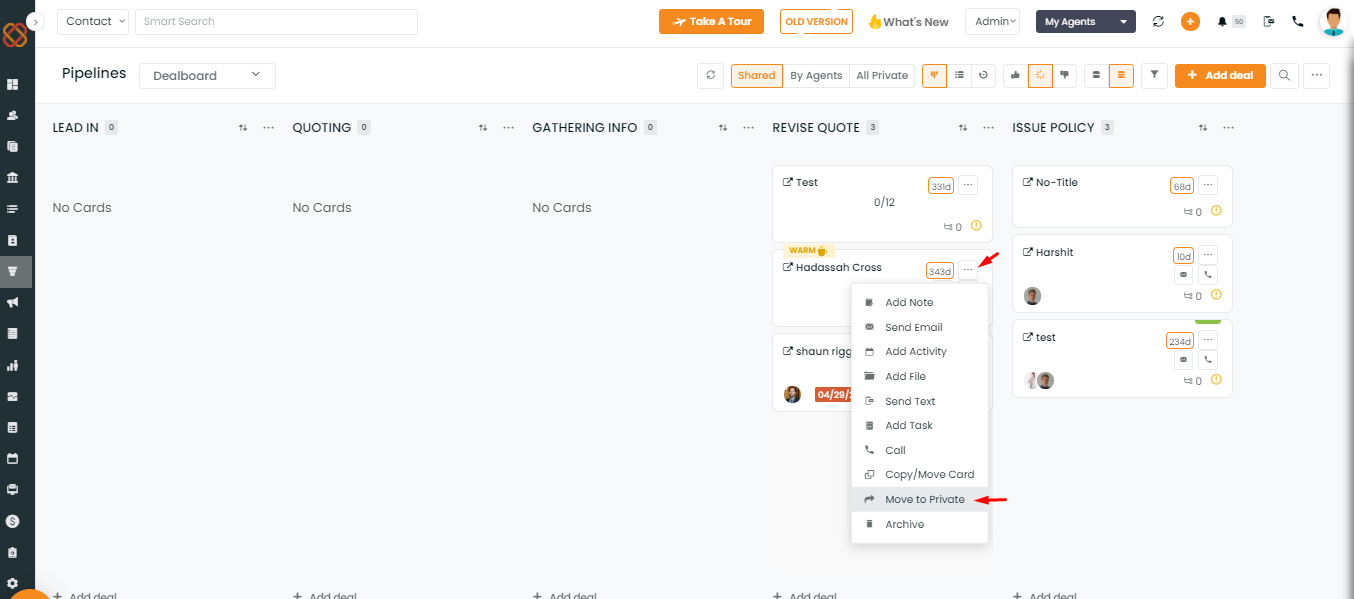This screenshot has width=1354, height=599.
Task: Click the text message icon in header
Action: point(1269,21)
